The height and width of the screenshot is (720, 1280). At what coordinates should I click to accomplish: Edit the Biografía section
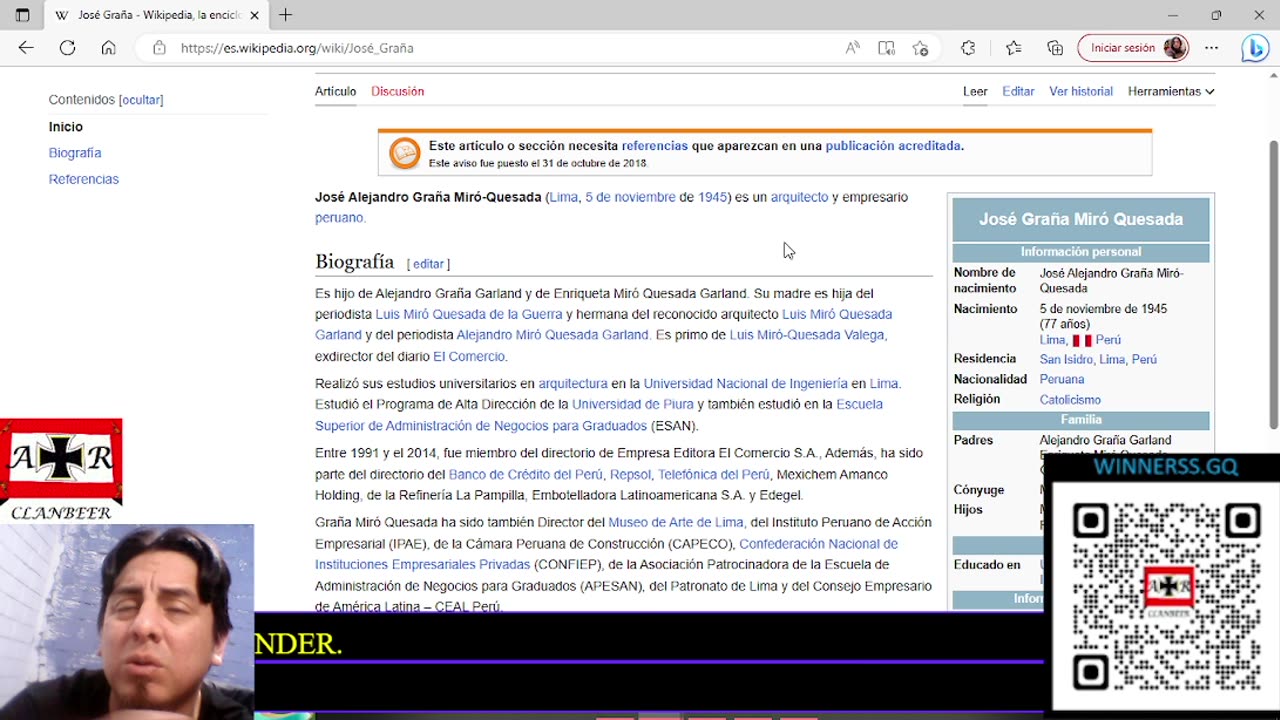coord(428,264)
